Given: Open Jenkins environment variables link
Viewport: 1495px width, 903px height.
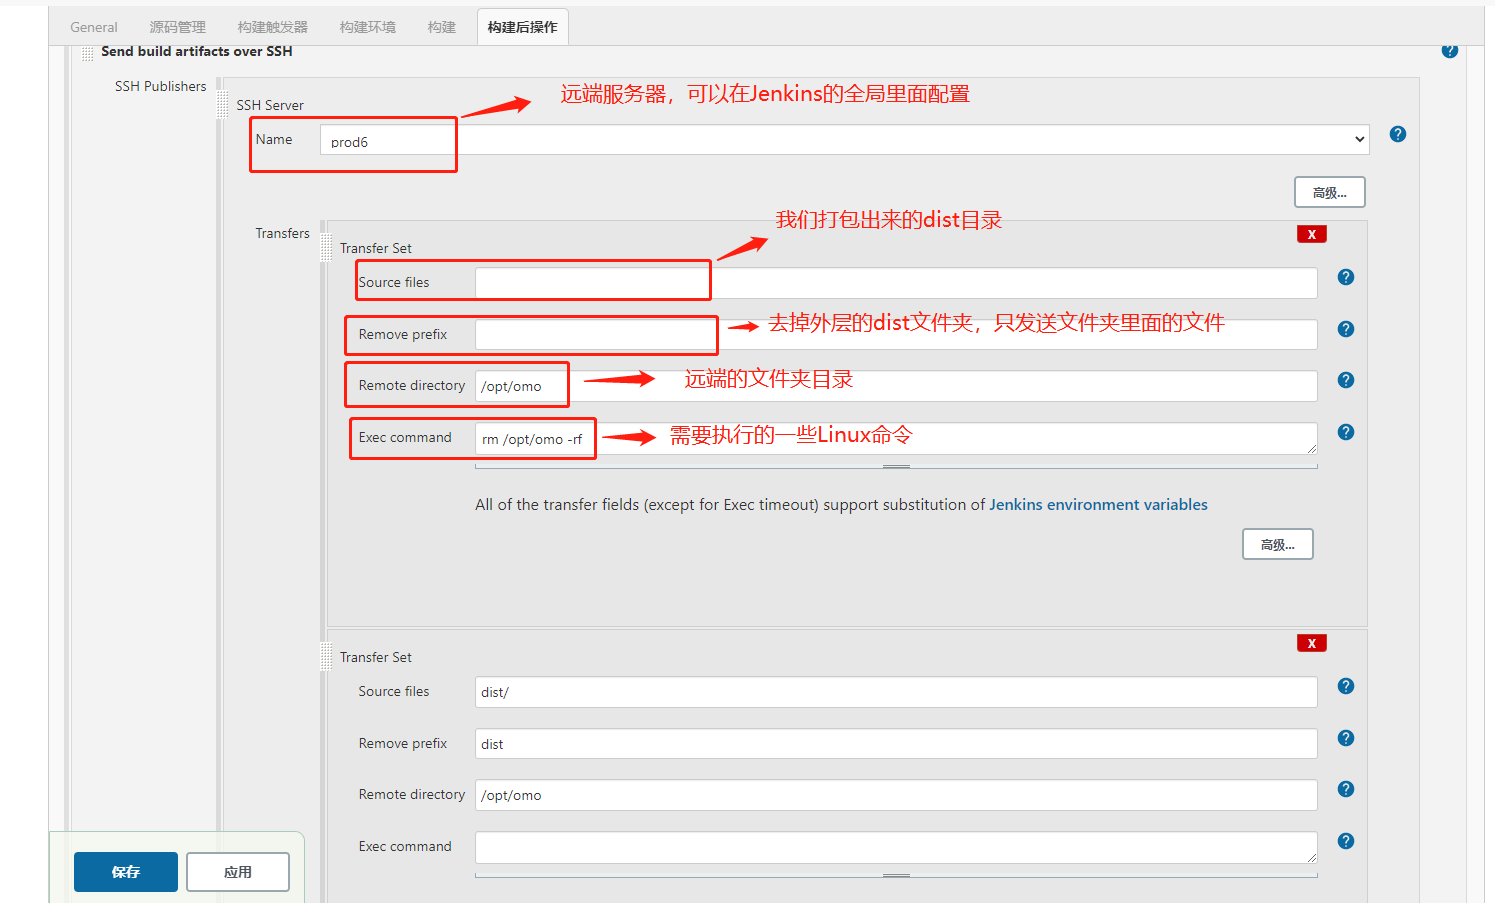Looking at the screenshot, I should click(1098, 505).
